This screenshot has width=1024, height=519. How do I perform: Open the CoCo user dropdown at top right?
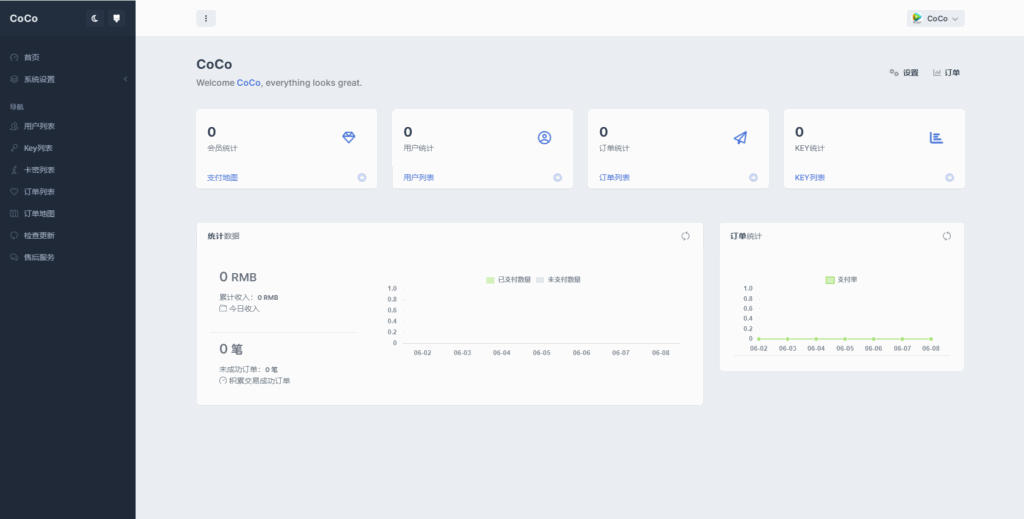(935, 18)
